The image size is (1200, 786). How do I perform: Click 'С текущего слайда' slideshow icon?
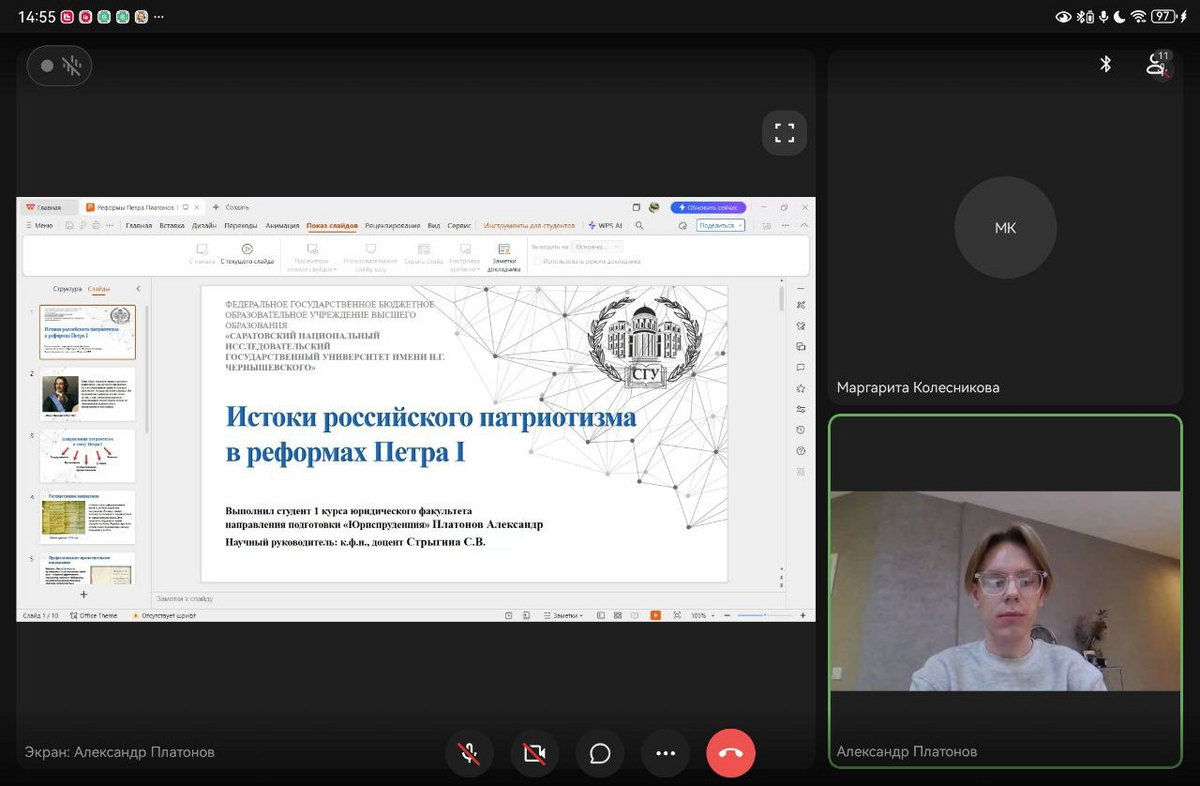pyautogui.click(x=247, y=249)
